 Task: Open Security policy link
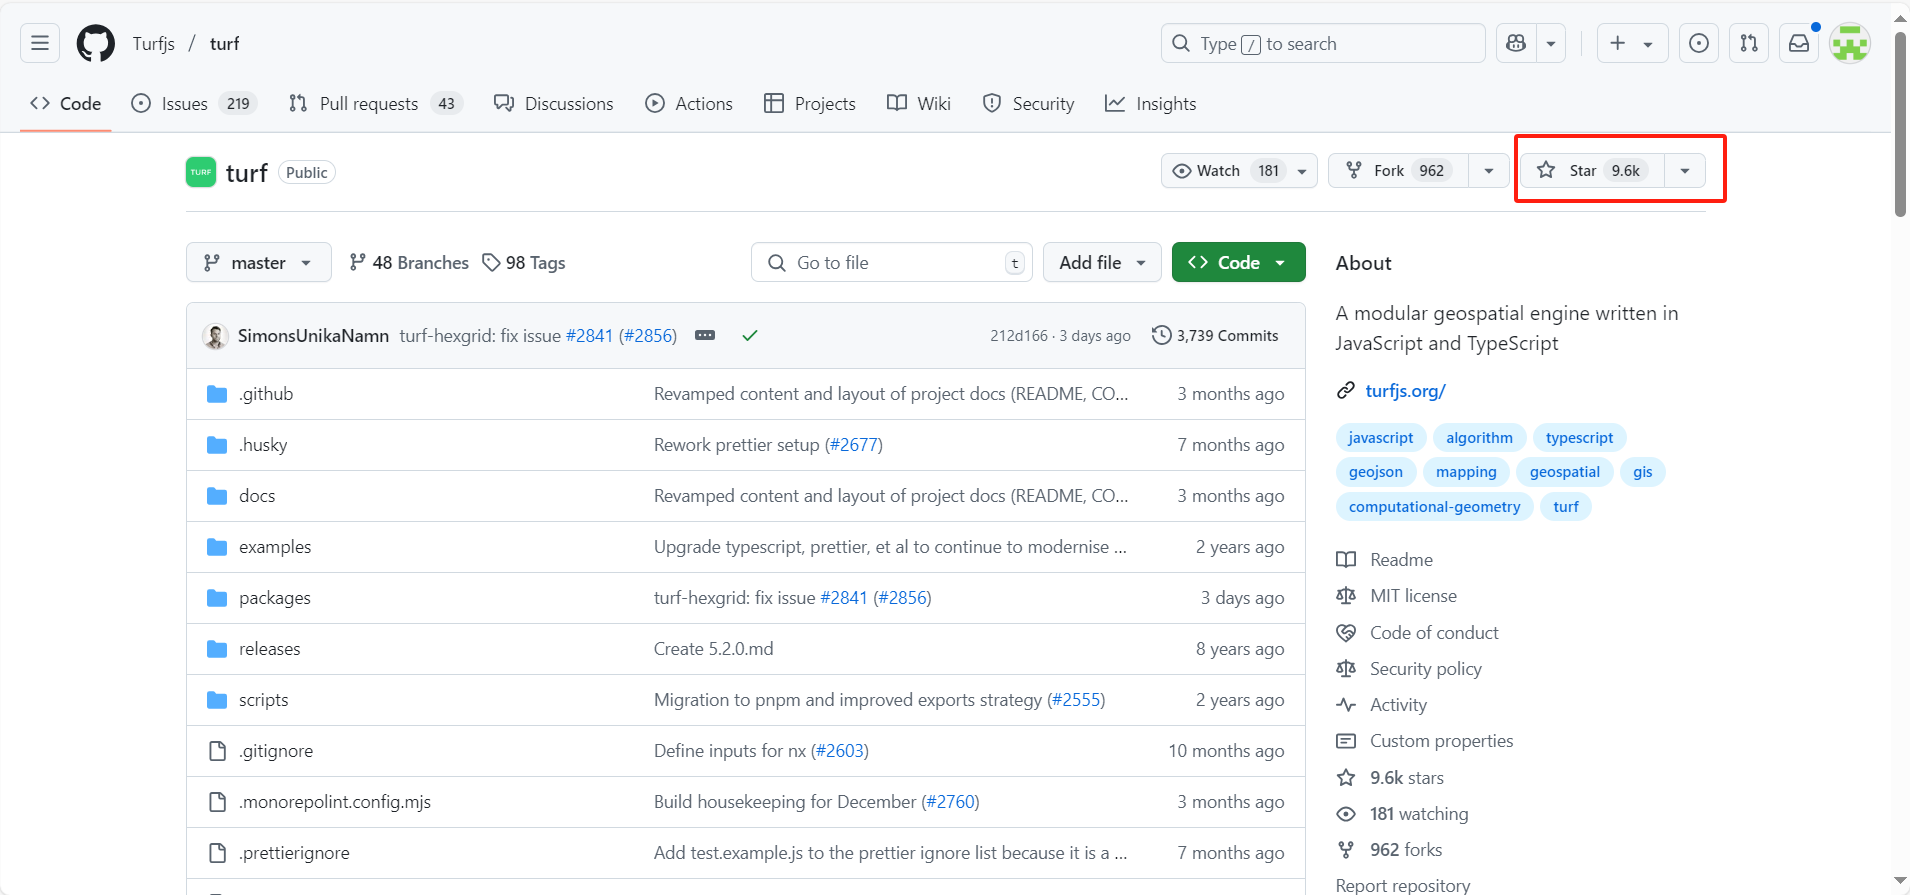coord(1409,669)
